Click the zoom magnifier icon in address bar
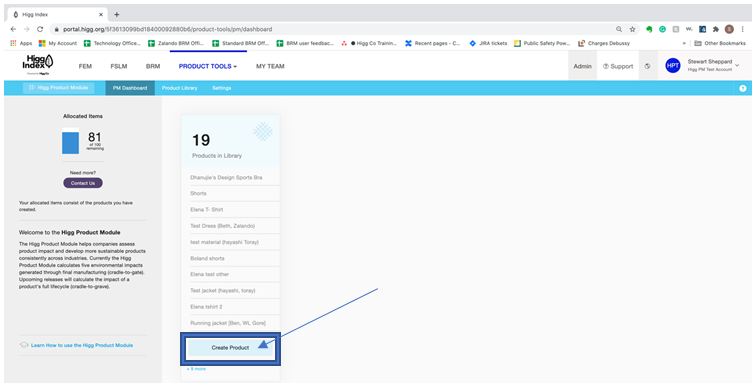 (x=619, y=29)
